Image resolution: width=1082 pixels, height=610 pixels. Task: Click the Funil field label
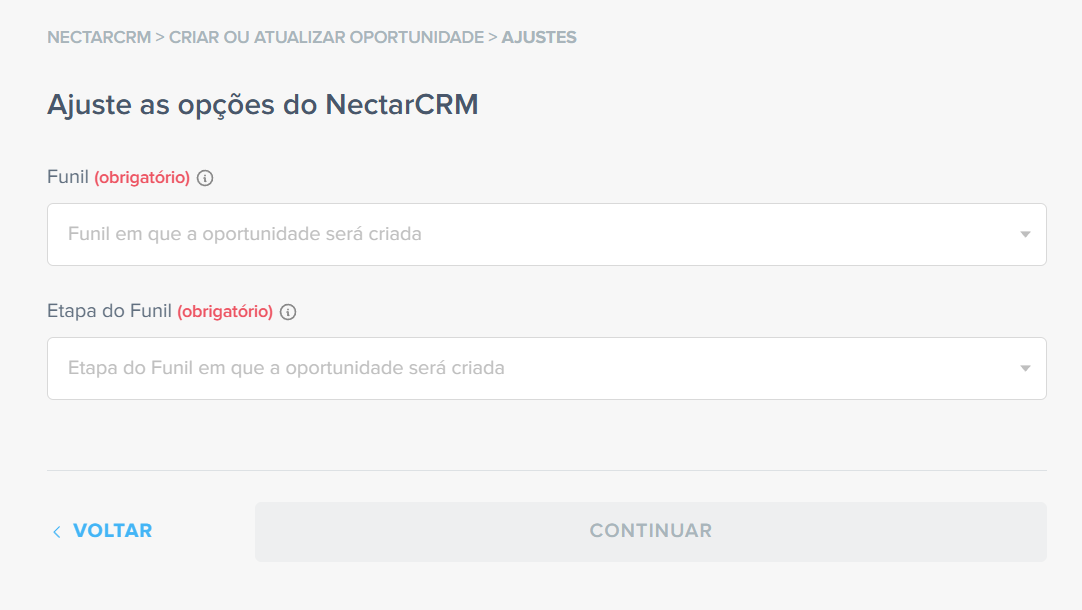68,177
